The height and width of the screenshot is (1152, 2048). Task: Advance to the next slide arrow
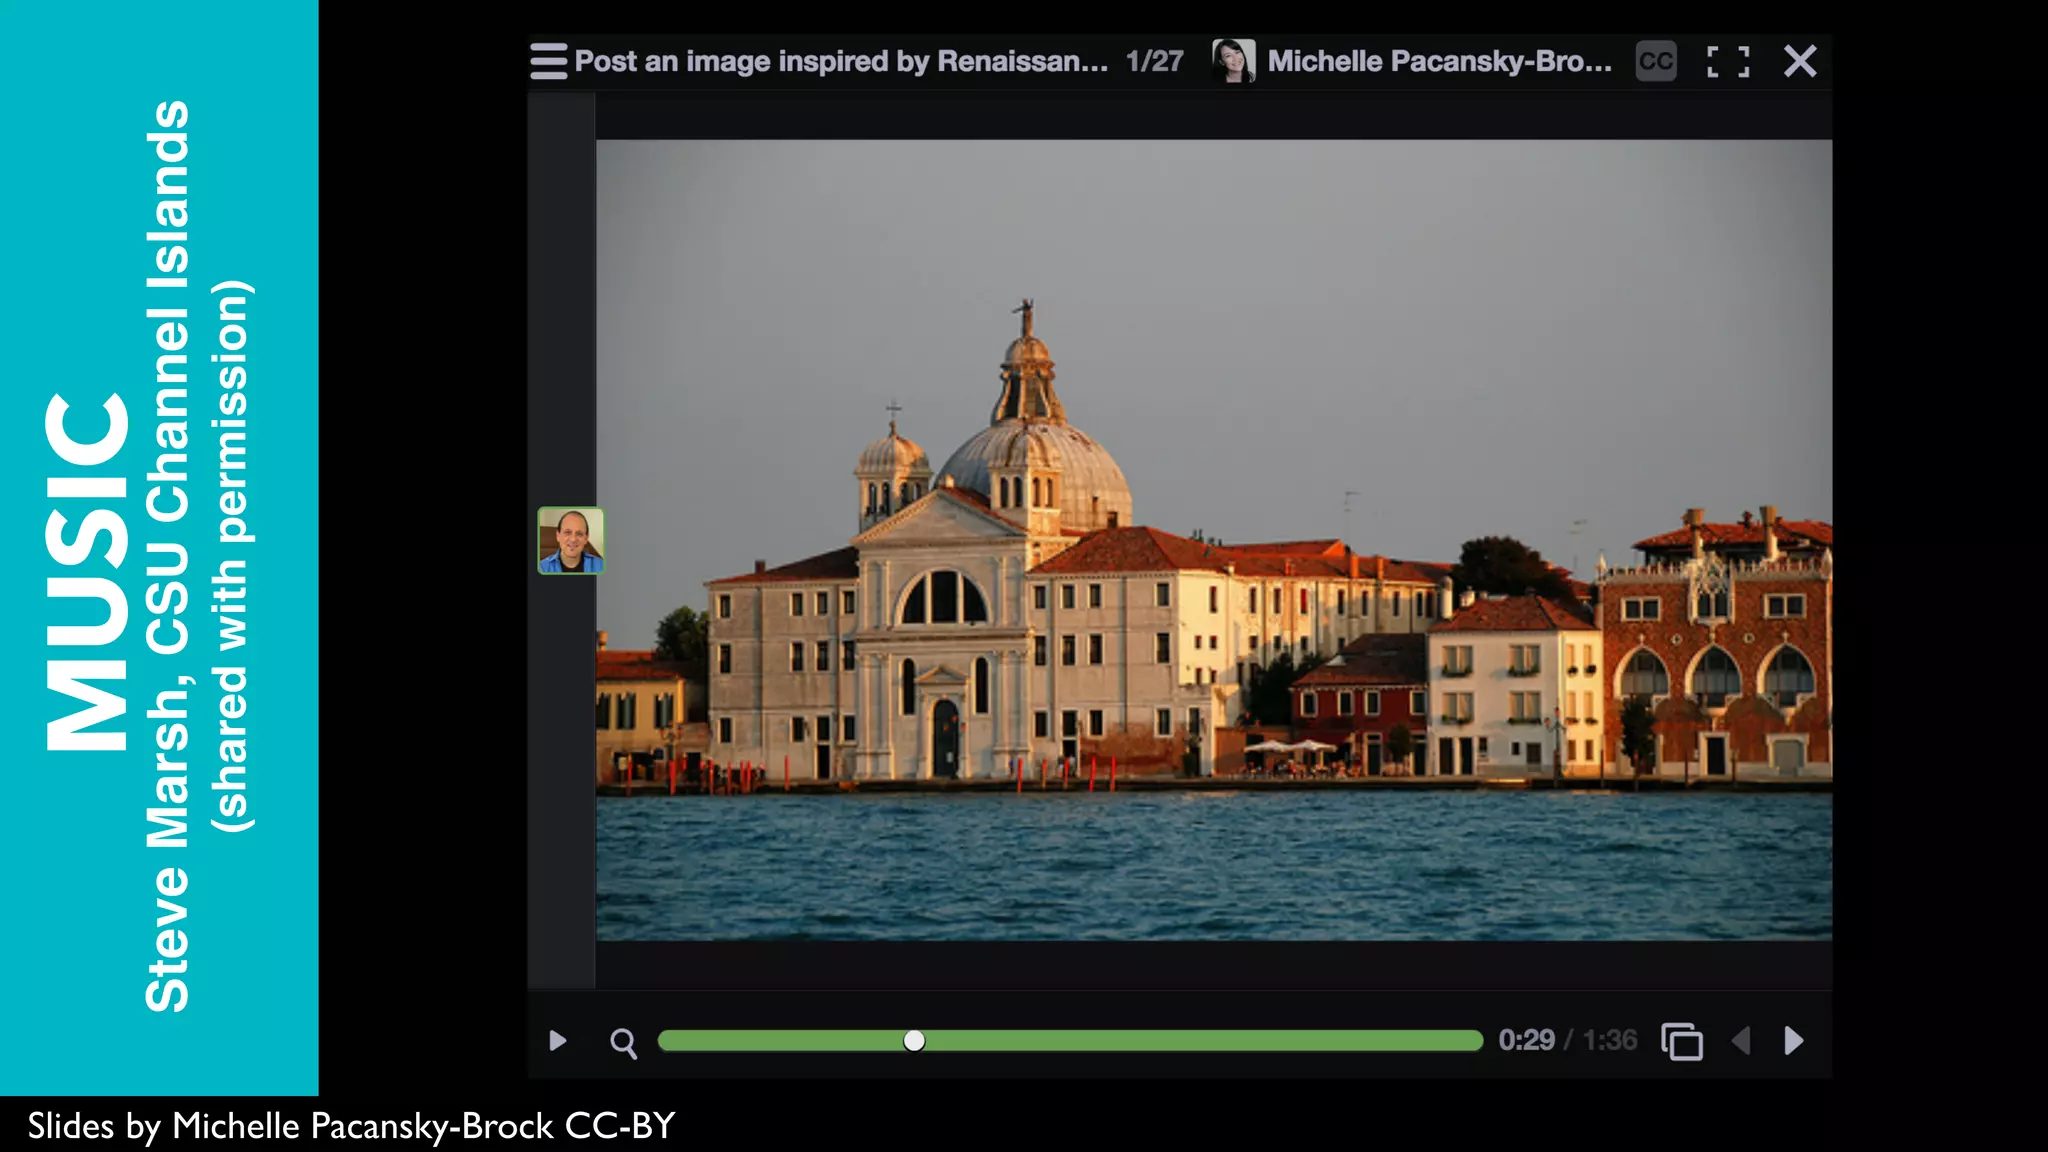click(1794, 1041)
